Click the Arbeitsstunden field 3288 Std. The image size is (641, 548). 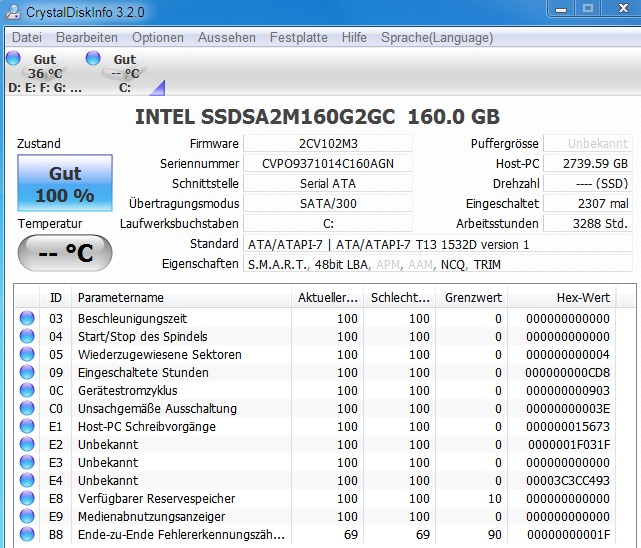pyautogui.click(x=588, y=224)
